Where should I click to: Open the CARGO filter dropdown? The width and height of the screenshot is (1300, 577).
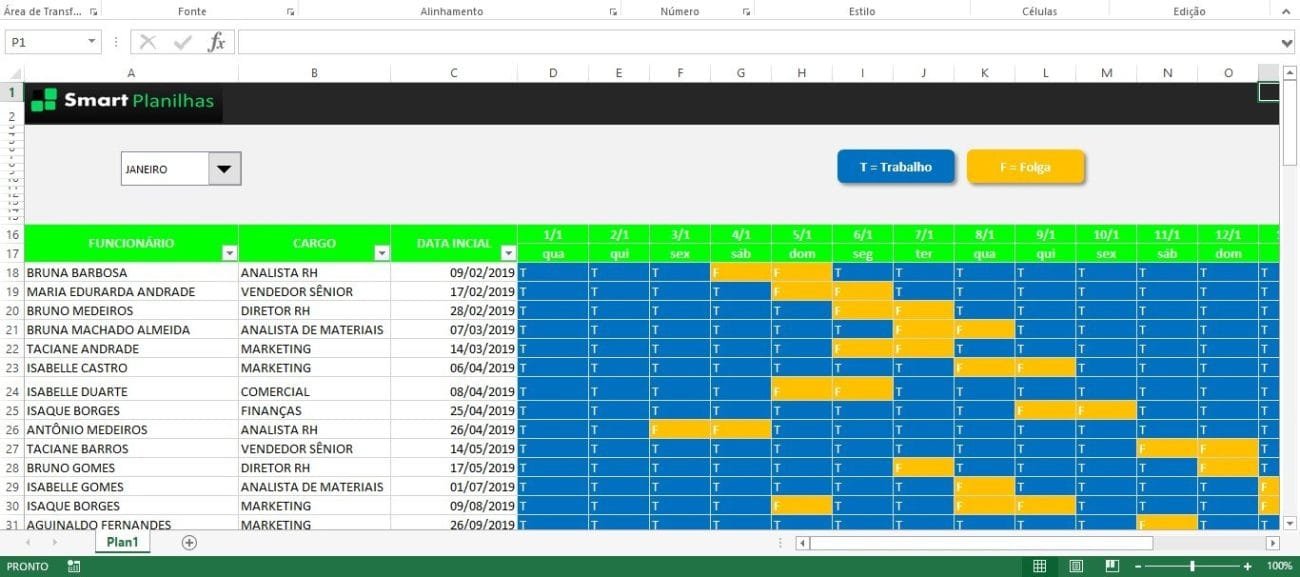click(x=381, y=254)
